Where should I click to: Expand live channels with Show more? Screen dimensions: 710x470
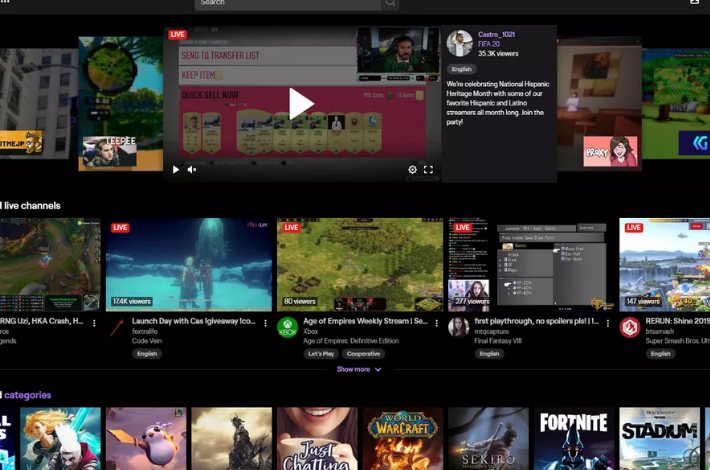(x=359, y=369)
